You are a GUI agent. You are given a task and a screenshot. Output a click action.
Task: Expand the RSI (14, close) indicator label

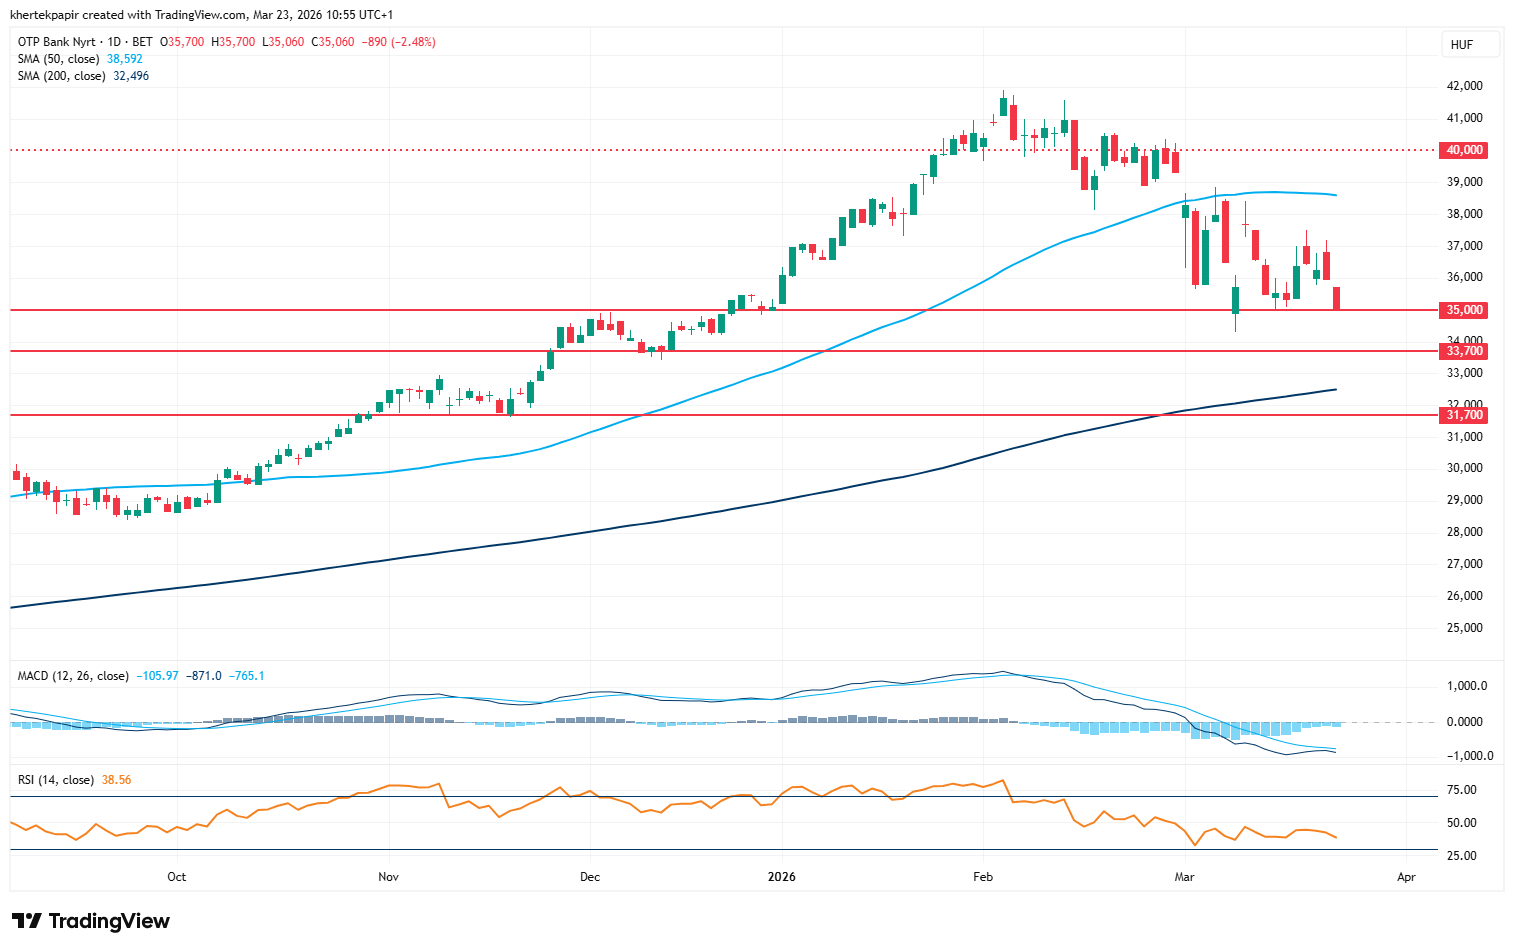point(55,780)
